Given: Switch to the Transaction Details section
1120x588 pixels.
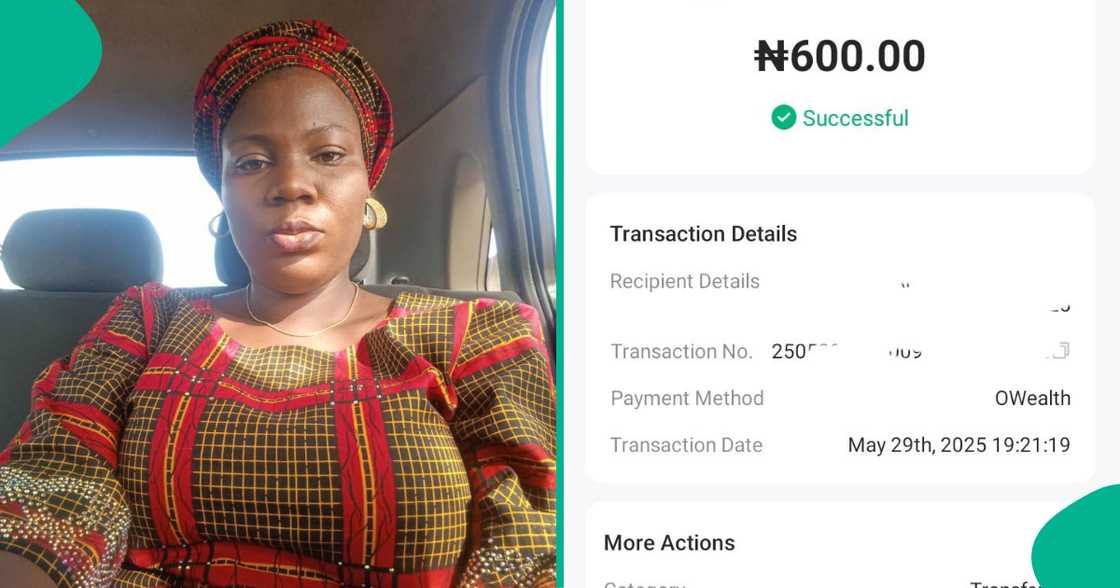Looking at the screenshot, I should pos(703,233).
